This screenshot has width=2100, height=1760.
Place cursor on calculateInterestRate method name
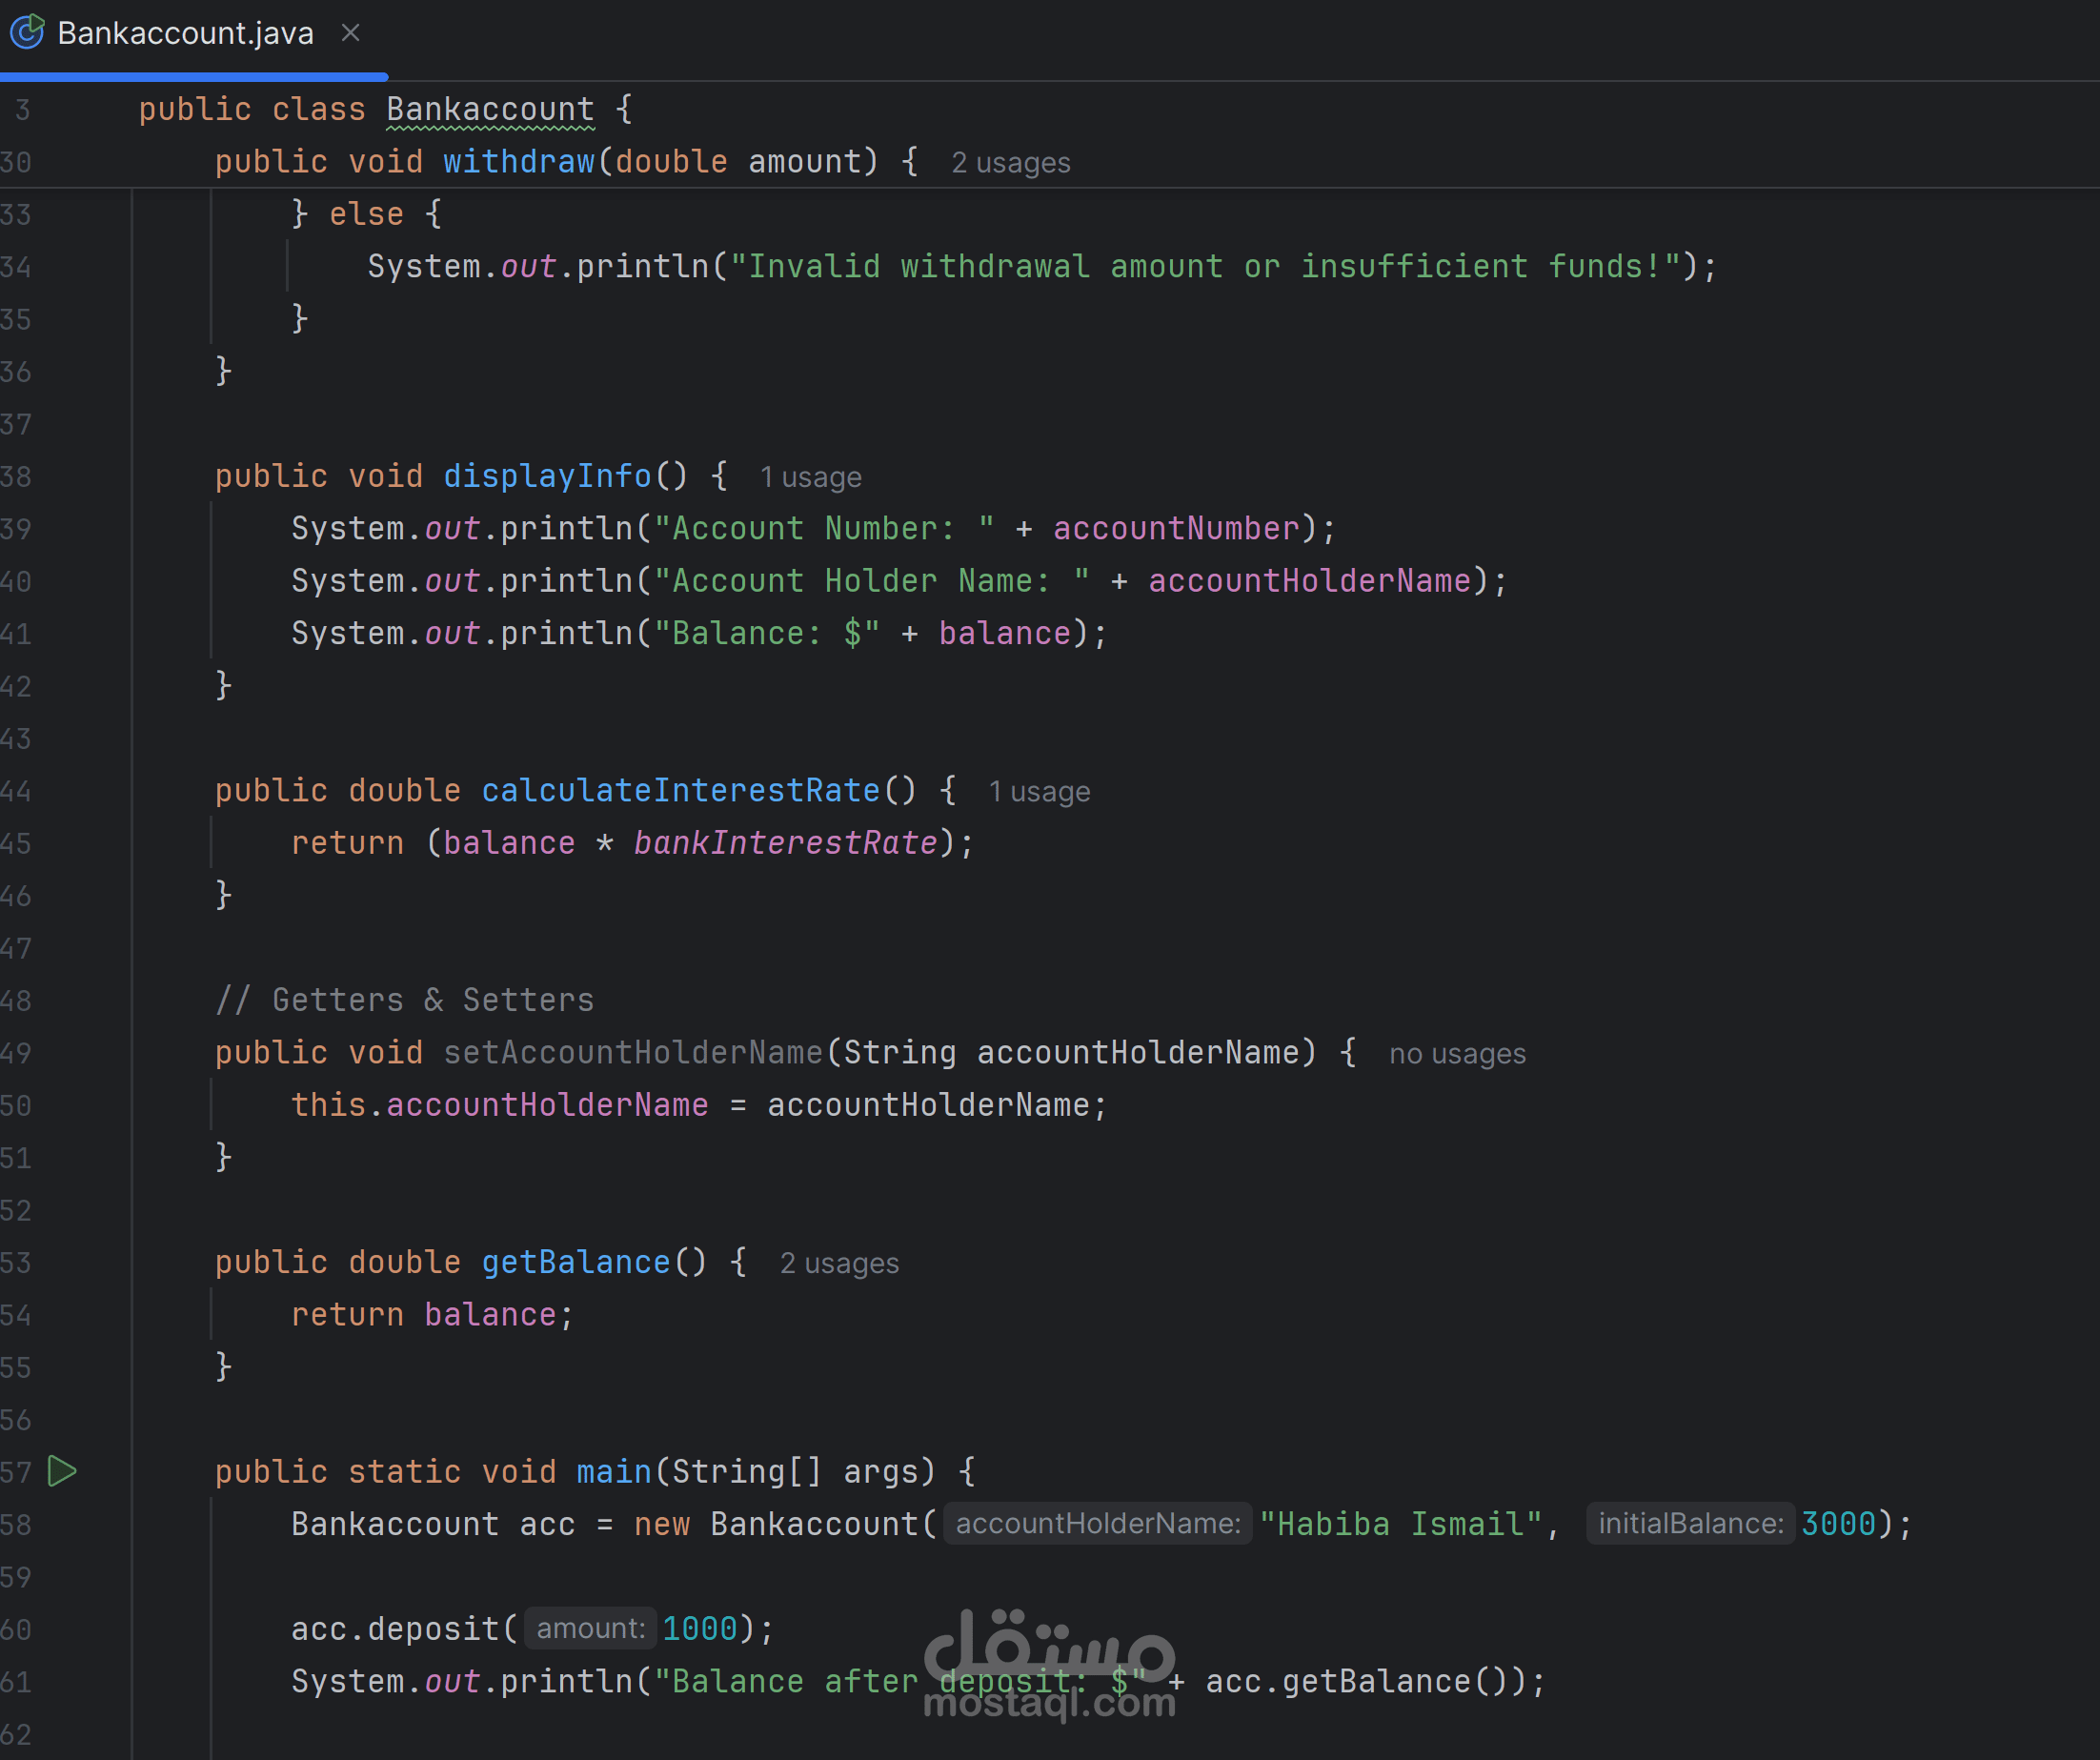(680, 791)
